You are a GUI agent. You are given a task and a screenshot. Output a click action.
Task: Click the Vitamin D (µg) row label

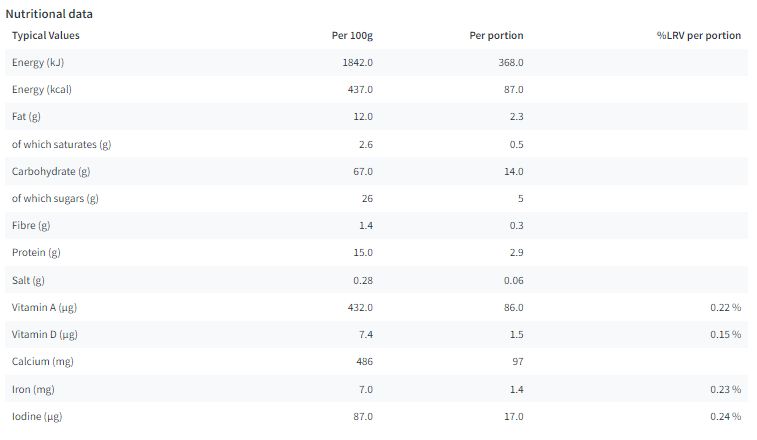(x=44, y=335)
